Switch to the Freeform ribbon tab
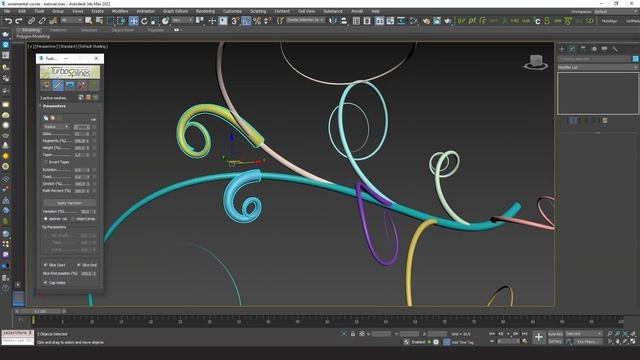Viewport: 640px width, 360px height. pyautogui.click(x=58, y=30)
